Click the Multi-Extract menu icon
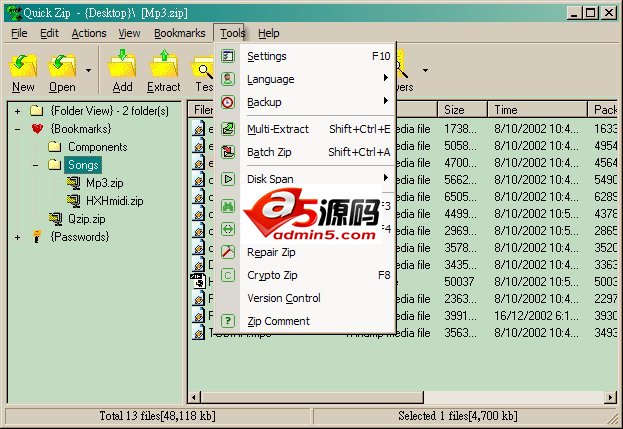The width and height of the screenshot is (623, 429). click(228, 129)
